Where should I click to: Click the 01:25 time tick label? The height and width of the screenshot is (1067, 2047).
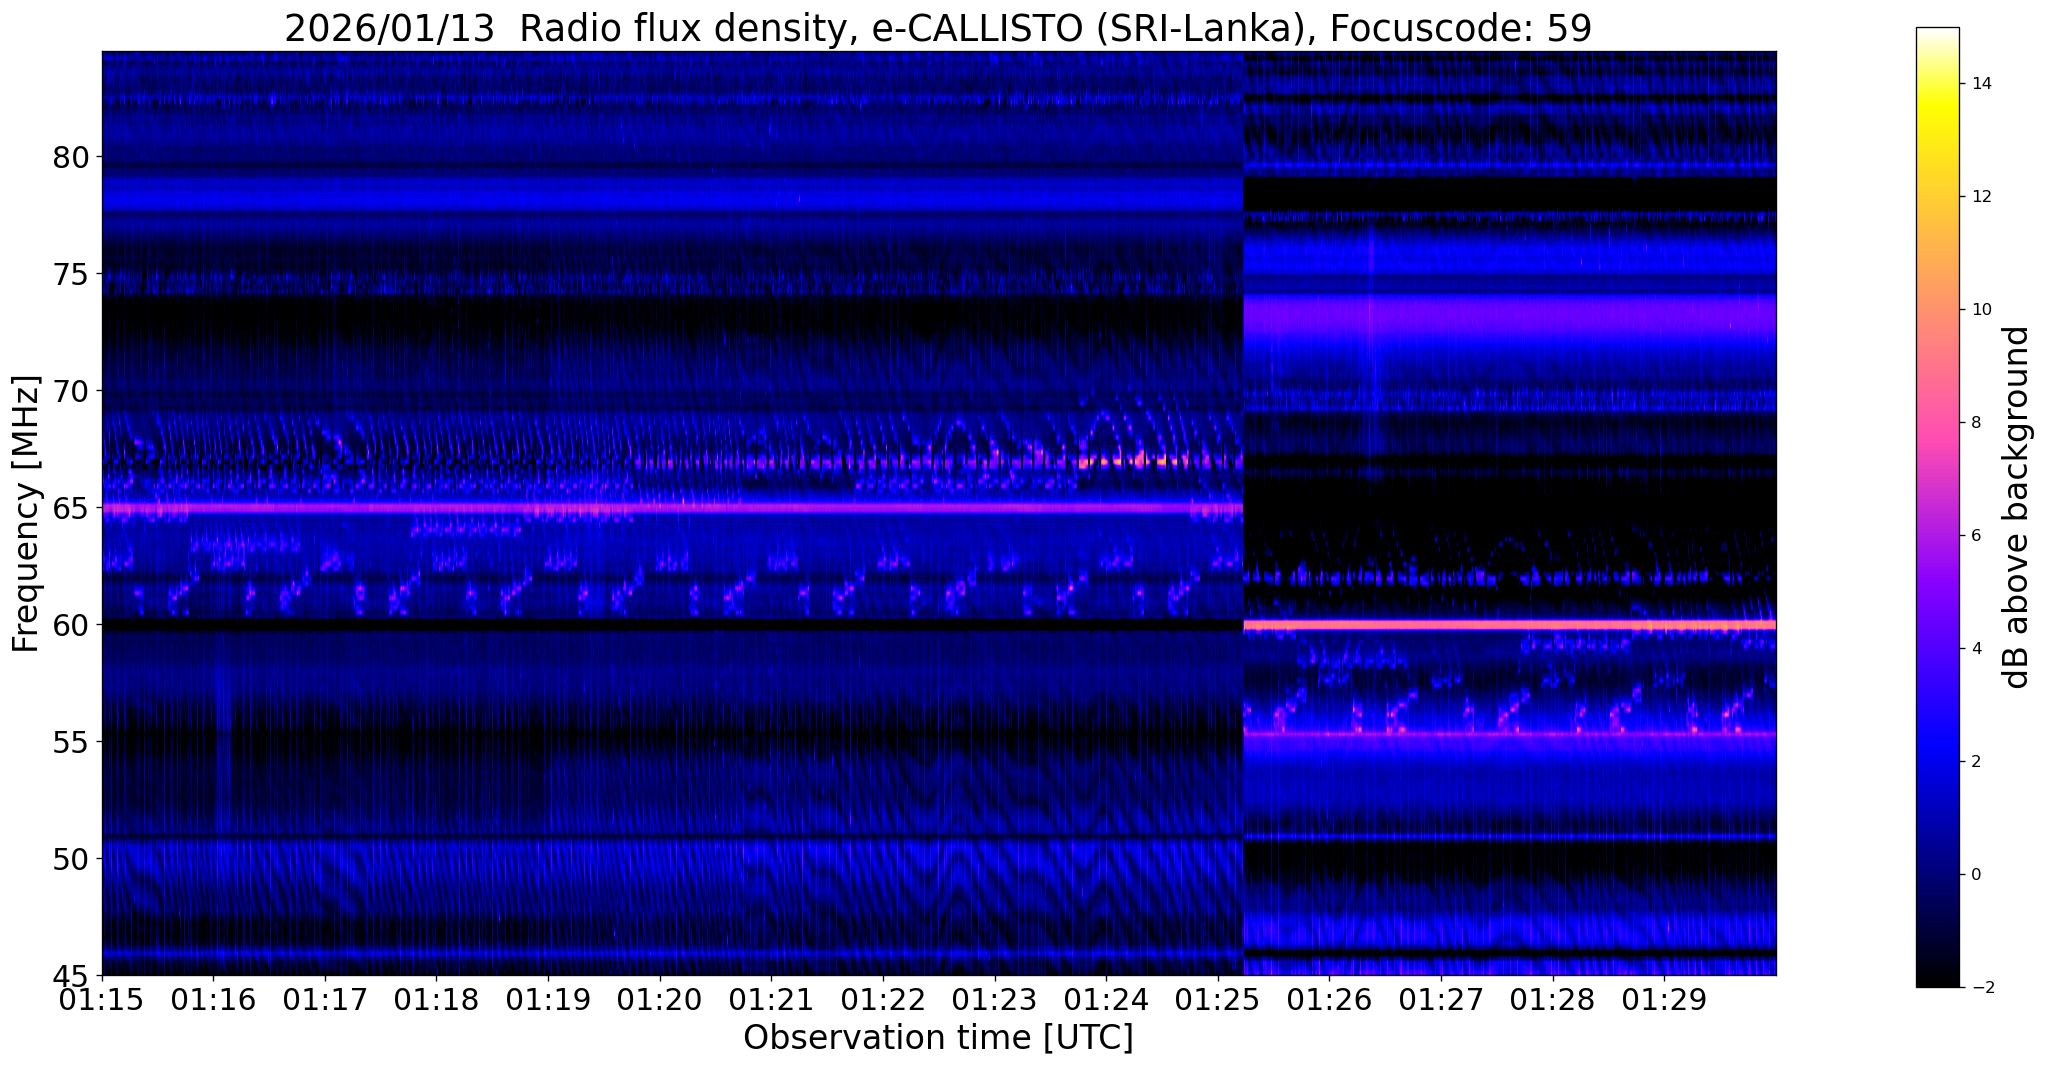tap(1218, 1001)
